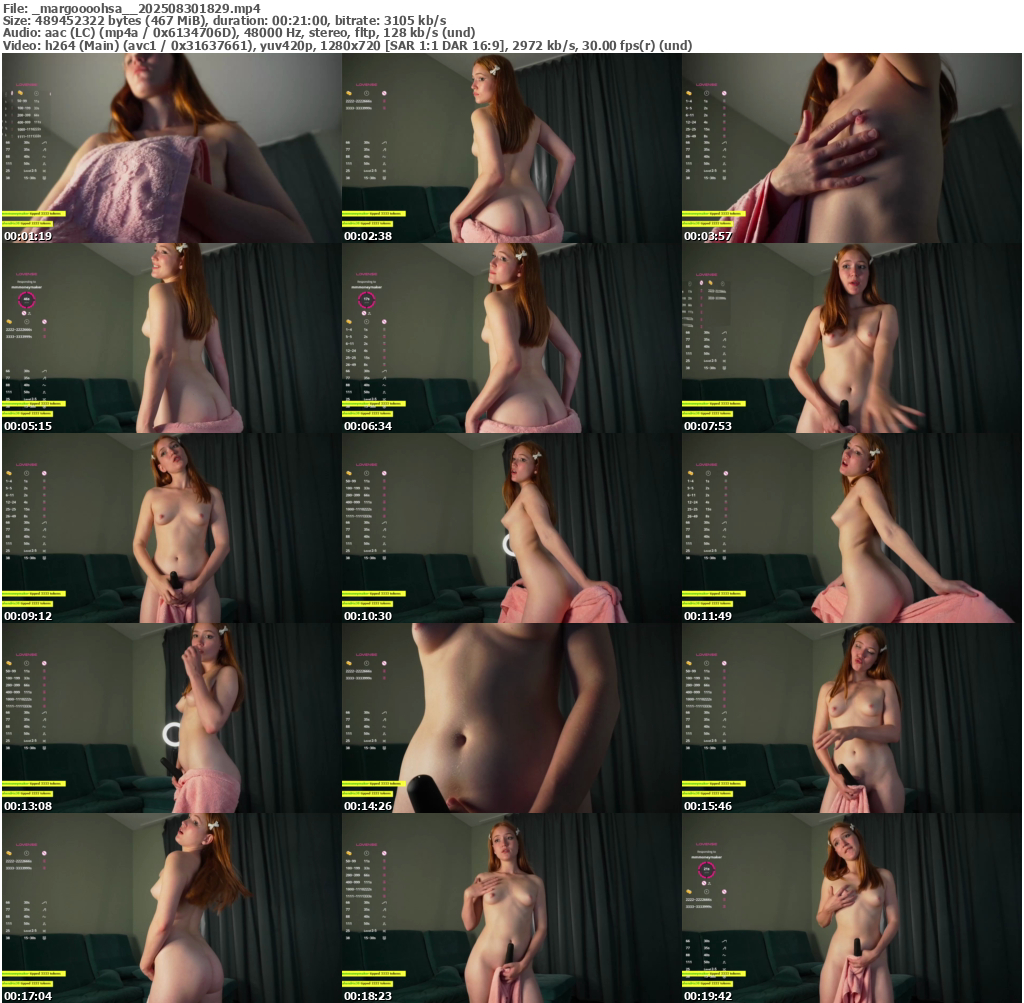Select the thumbnail marked 00:10:30
The width and height of the screenshot is (1024, 1003).
click(x=511, y=528)
